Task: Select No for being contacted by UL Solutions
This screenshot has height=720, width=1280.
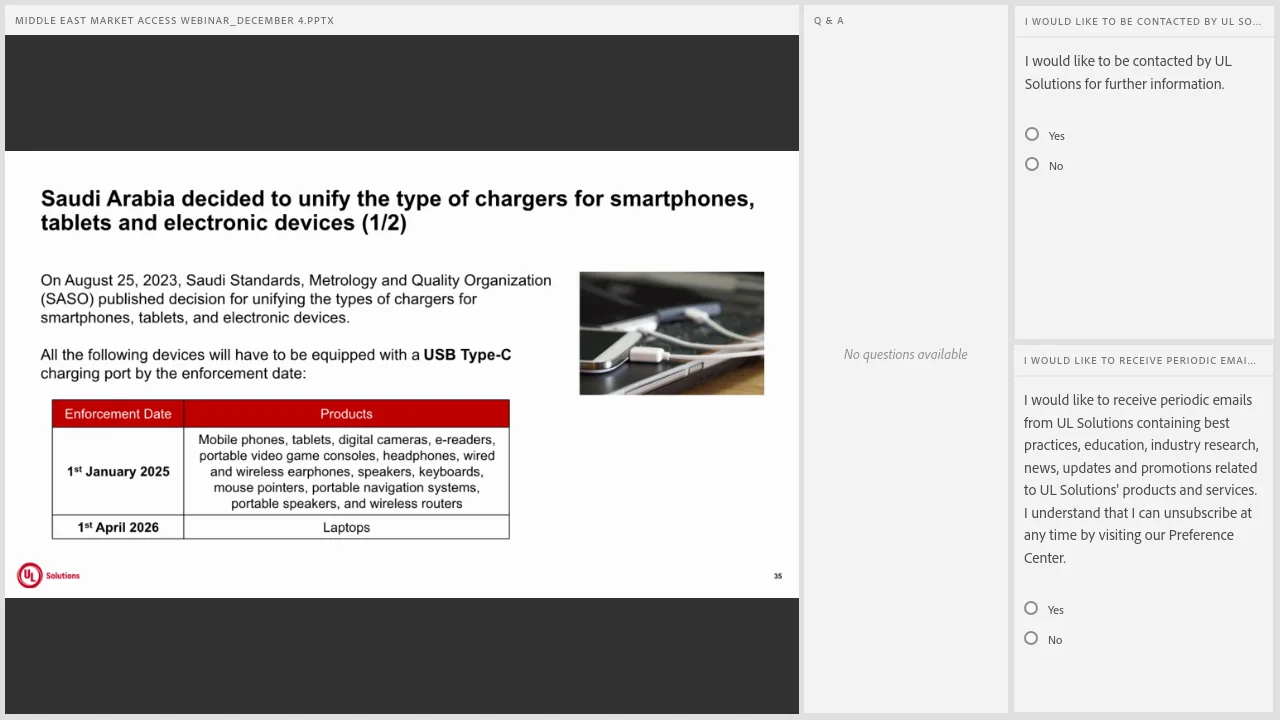Action: pos(1032,165)
